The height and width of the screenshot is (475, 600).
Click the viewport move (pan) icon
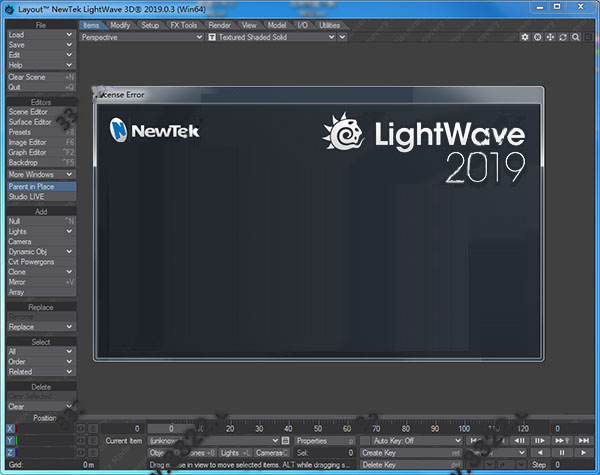[550, 37]
